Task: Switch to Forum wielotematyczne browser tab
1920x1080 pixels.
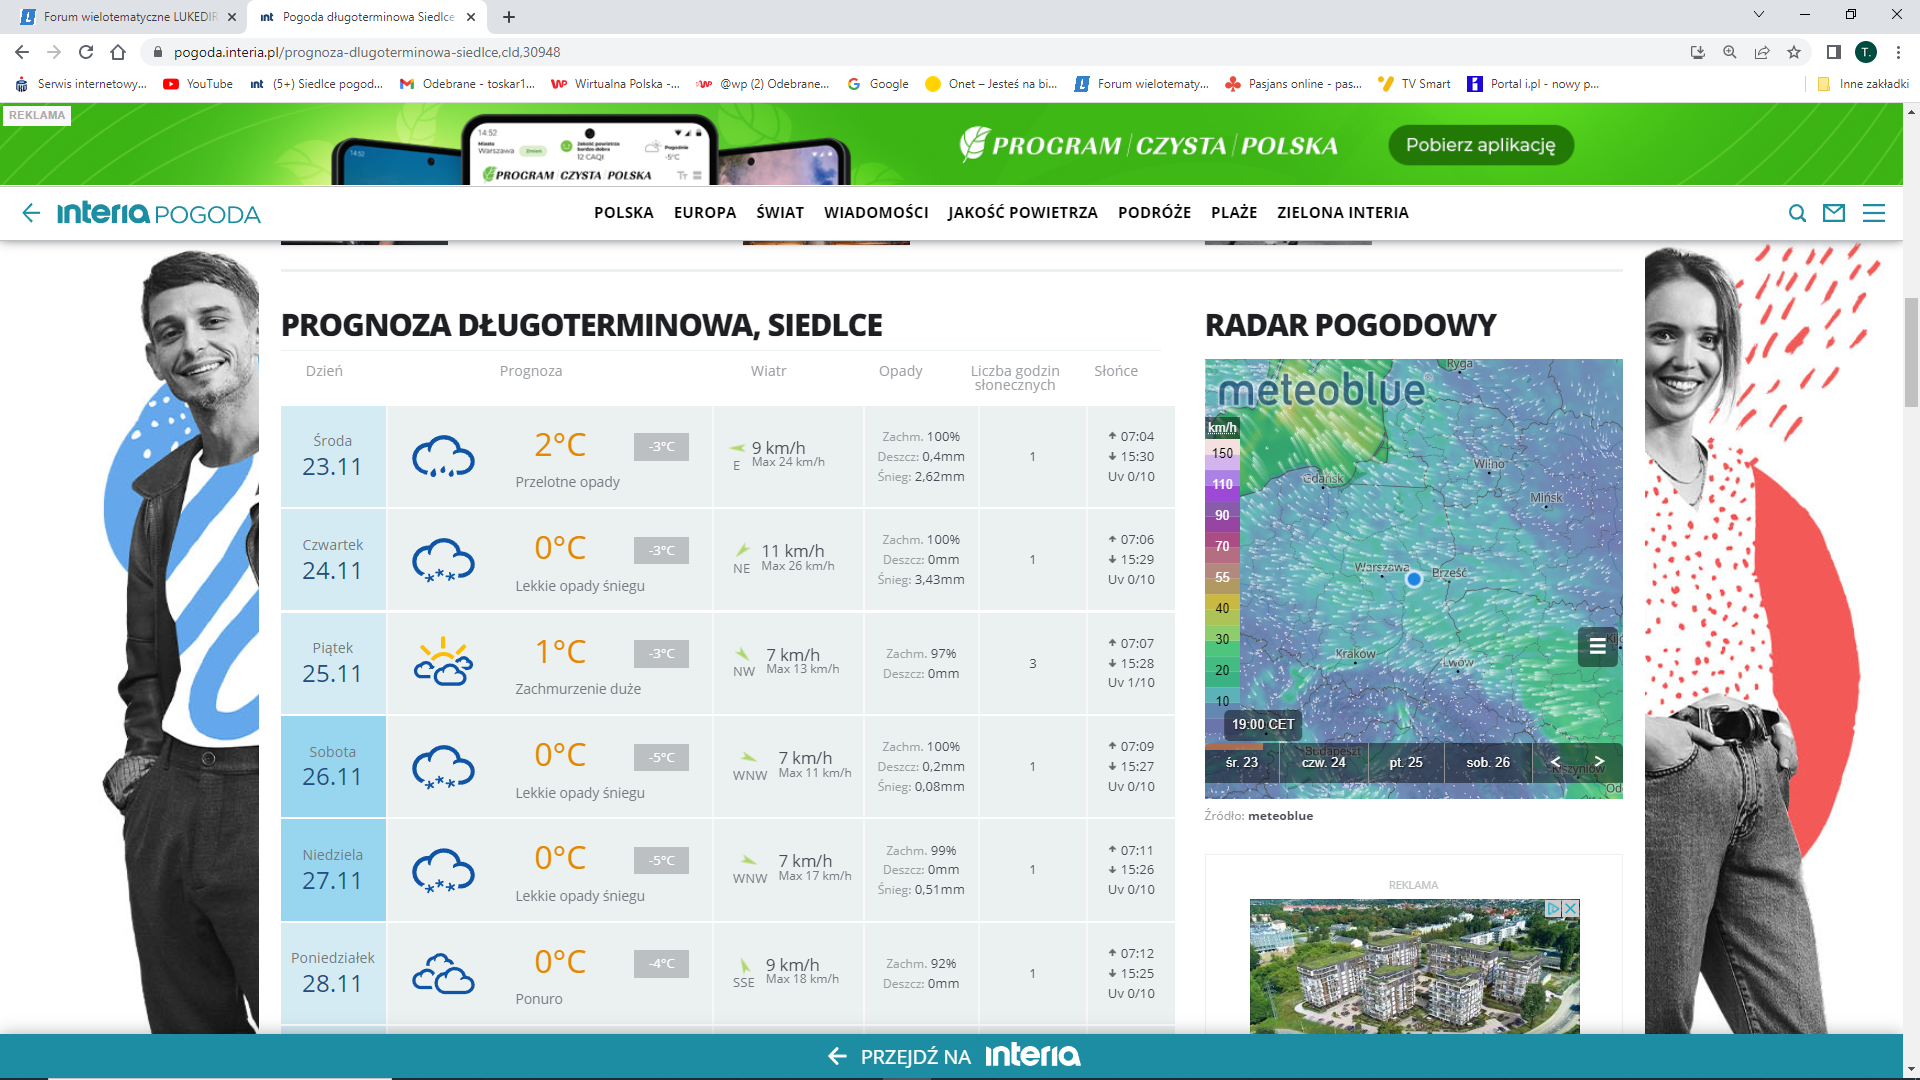Action: (128, 17)
